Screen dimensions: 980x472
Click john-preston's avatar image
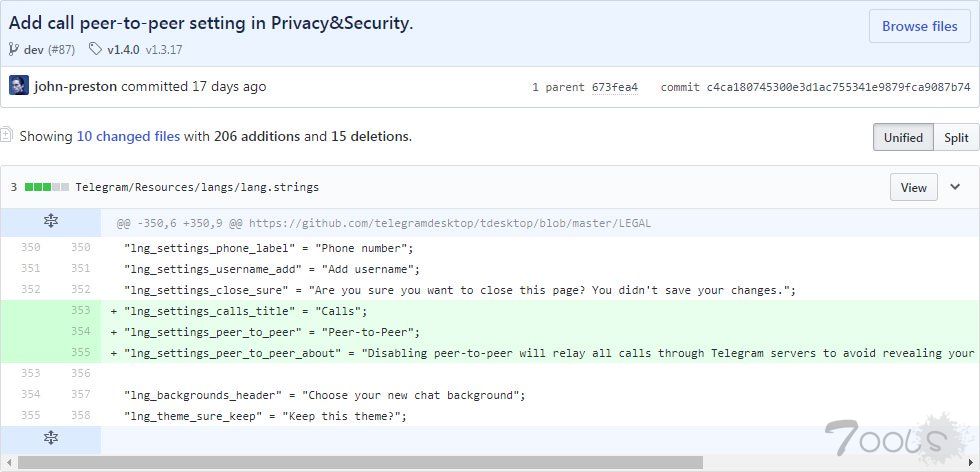(x=19, y=86)
